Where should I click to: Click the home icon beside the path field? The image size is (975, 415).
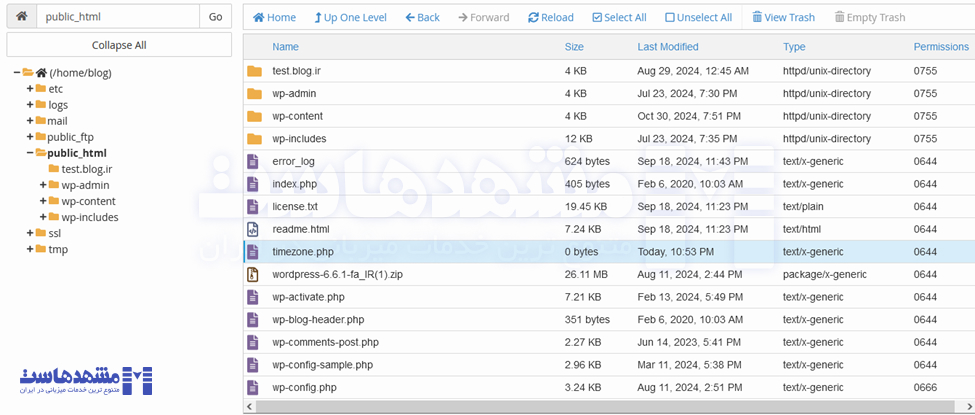(21, 17)
